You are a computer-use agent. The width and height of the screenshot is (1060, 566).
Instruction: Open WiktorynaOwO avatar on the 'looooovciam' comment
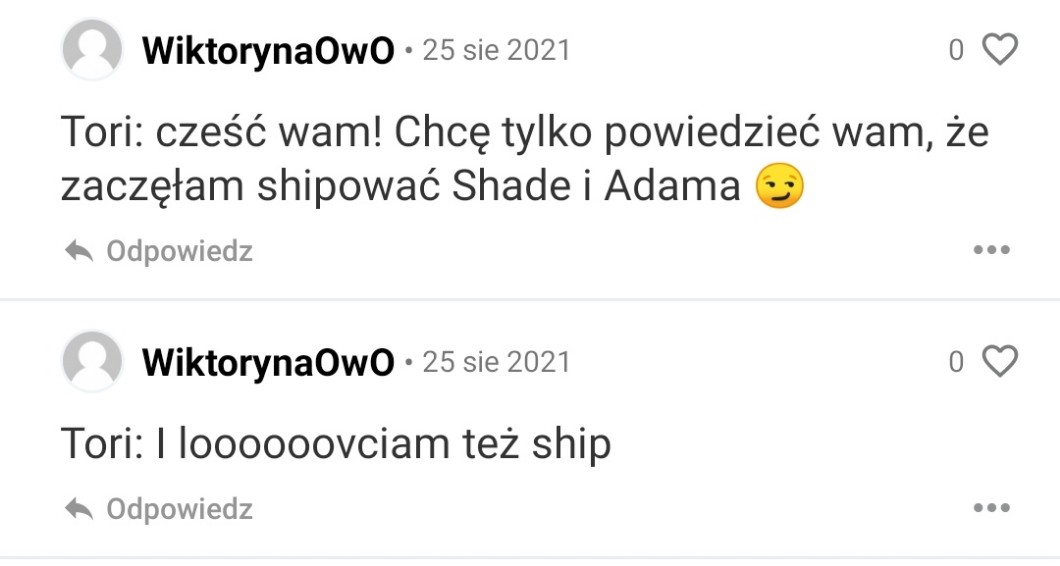click(x=92, y=361)
